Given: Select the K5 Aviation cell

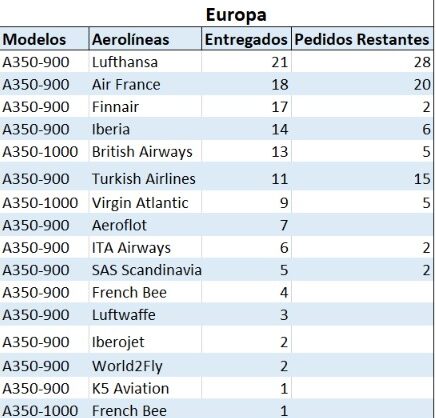Looking at the screenshot, I should (145, 388).
